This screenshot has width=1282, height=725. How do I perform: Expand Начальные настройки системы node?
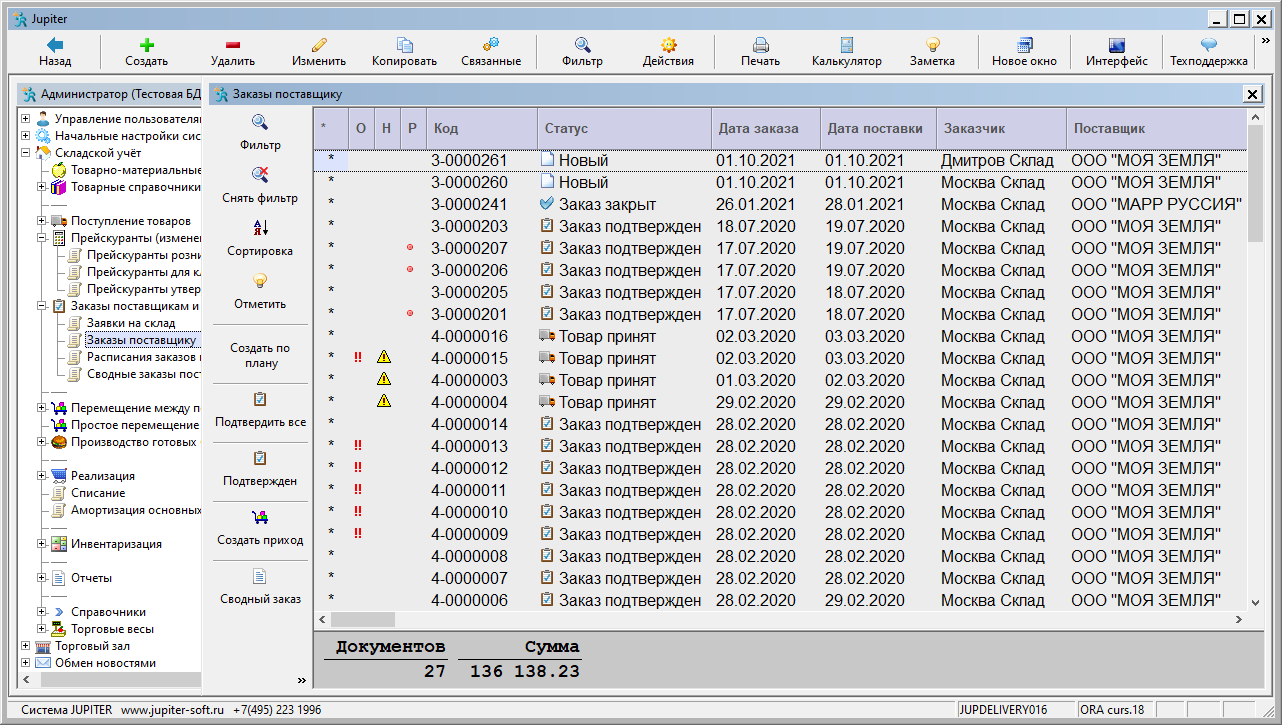coord(25,136)
